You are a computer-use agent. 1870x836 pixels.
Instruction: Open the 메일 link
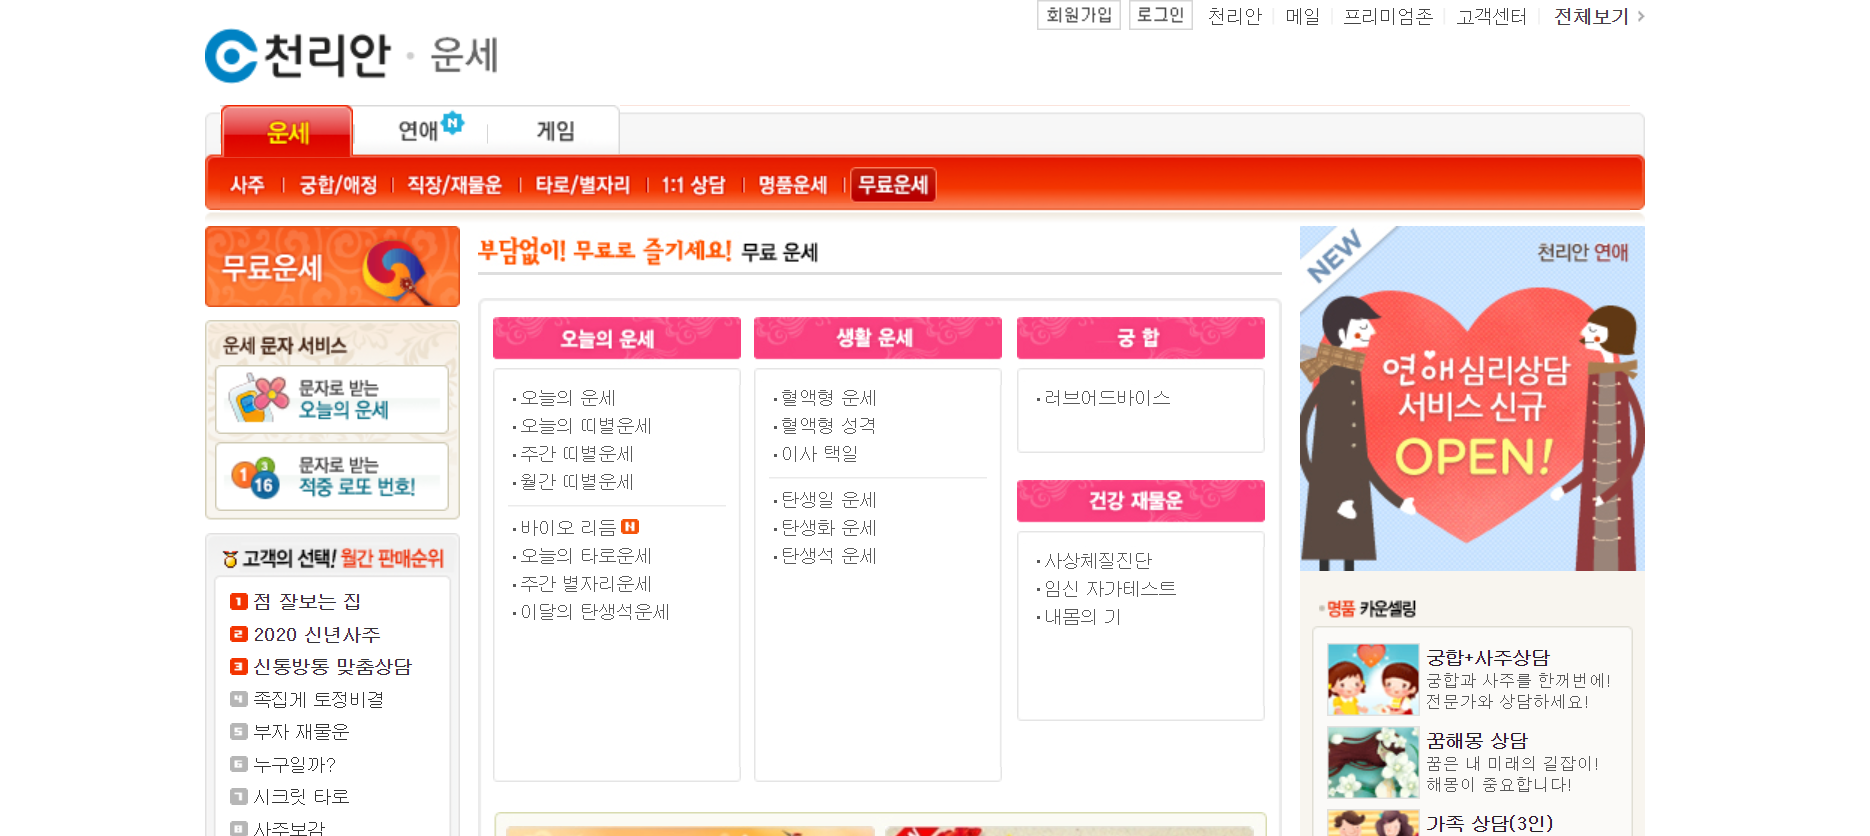point(1302,16)
